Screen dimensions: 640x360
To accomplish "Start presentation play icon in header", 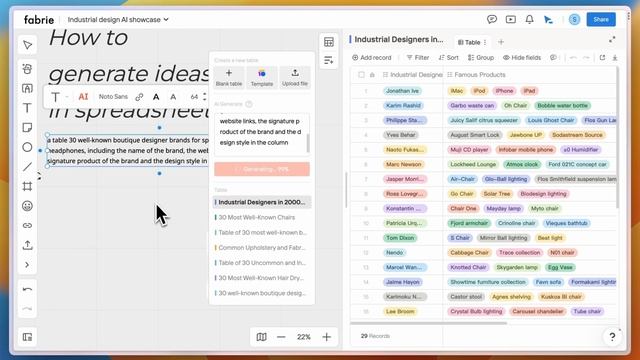I will (511, 19).
